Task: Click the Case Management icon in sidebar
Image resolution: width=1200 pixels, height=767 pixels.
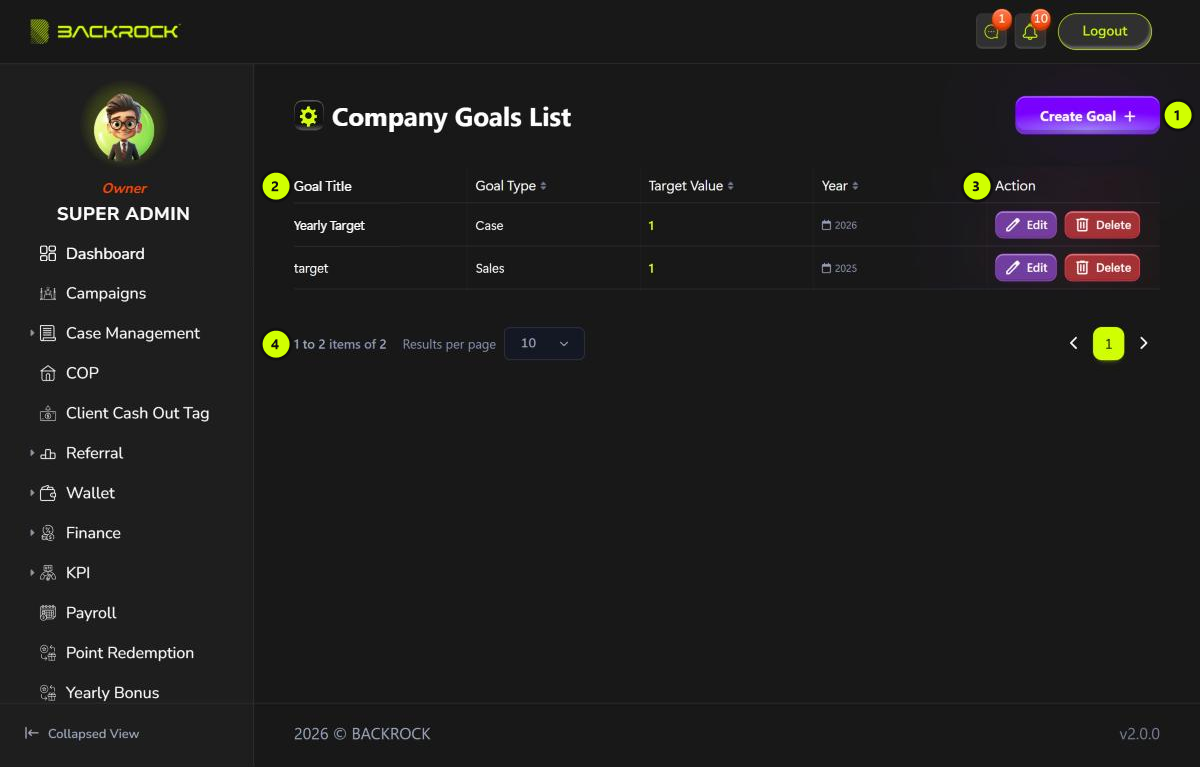Action: coord(48,334)
